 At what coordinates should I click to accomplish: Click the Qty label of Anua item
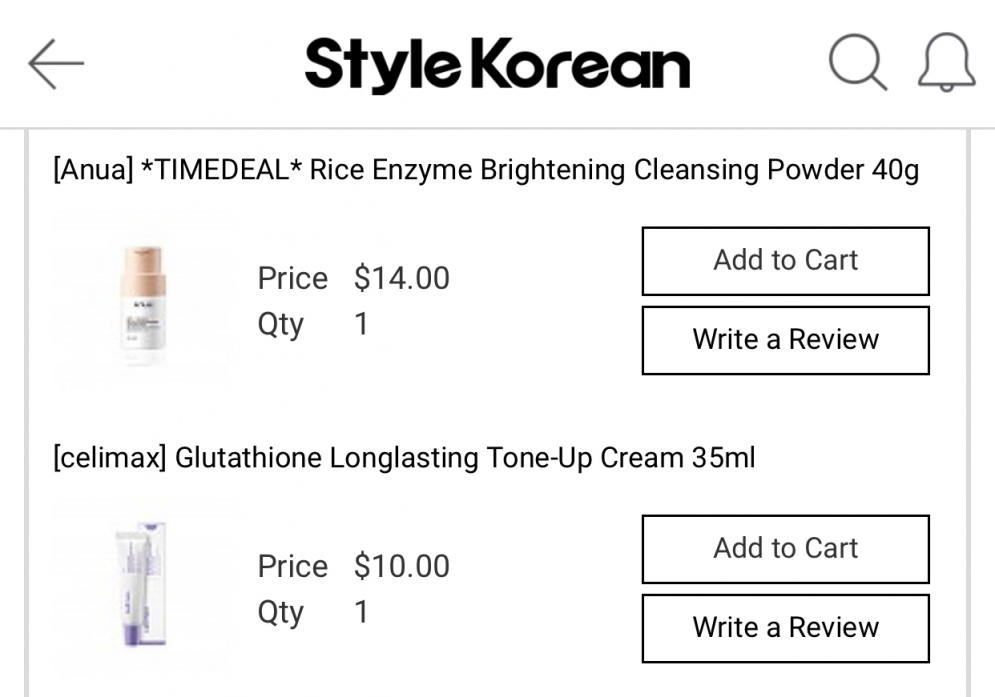point(280,325)
